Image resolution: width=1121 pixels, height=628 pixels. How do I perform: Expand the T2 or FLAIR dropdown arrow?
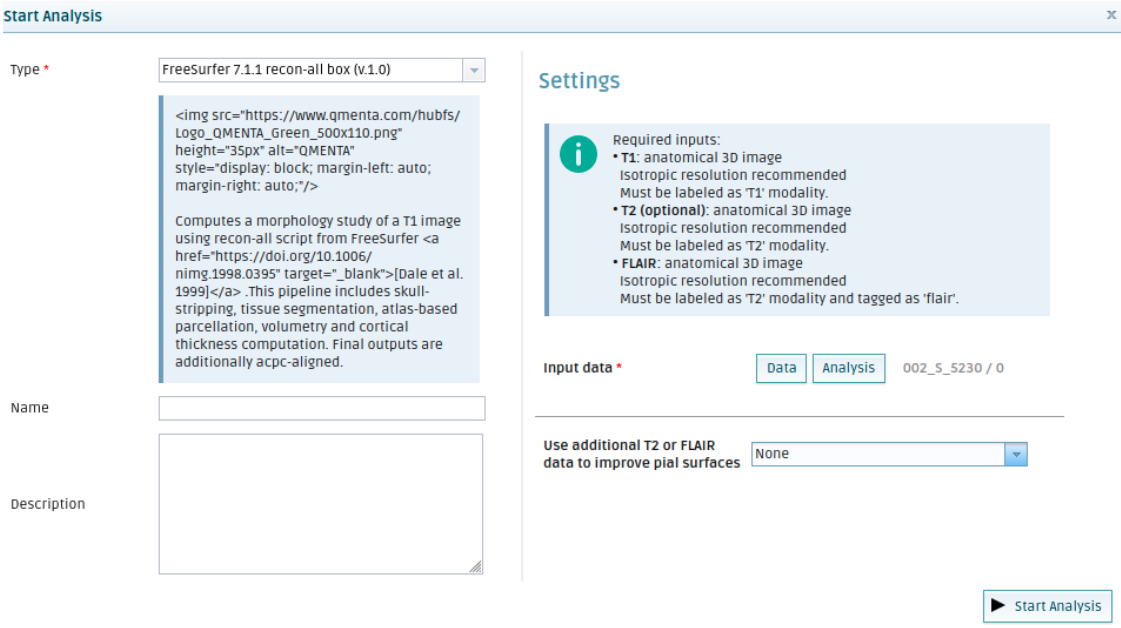pyautogui.click(x=1016, y=454)
